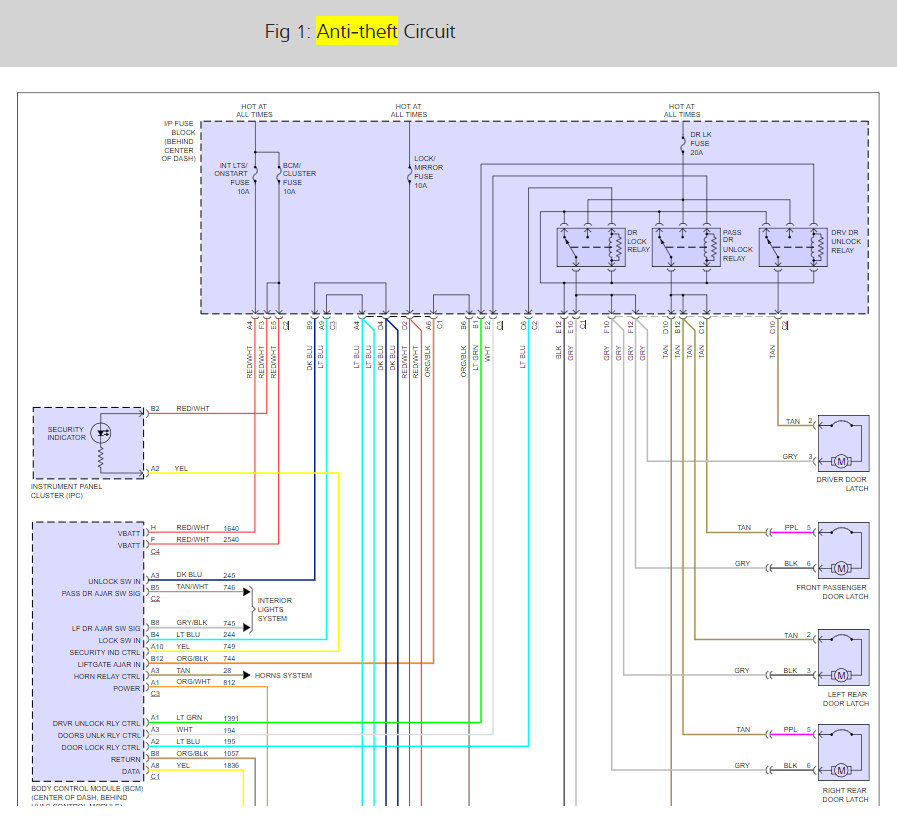Click circuit number 1836 on YEL wire

(x=231, y=766)
